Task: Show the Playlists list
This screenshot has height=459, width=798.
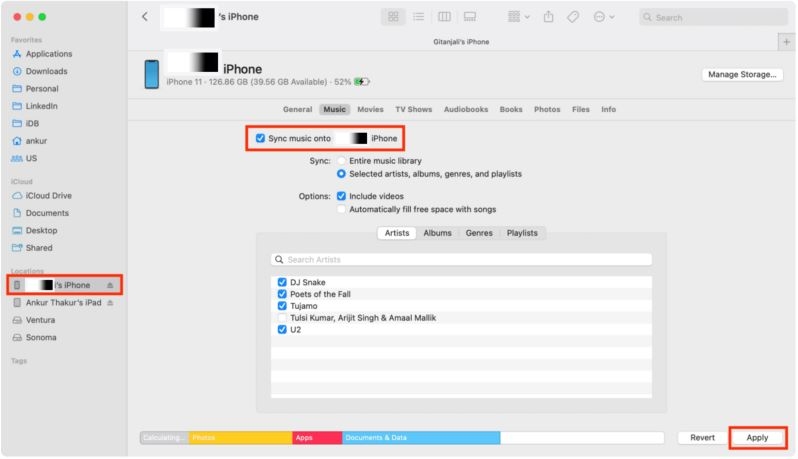Action: tap(522, 233)
